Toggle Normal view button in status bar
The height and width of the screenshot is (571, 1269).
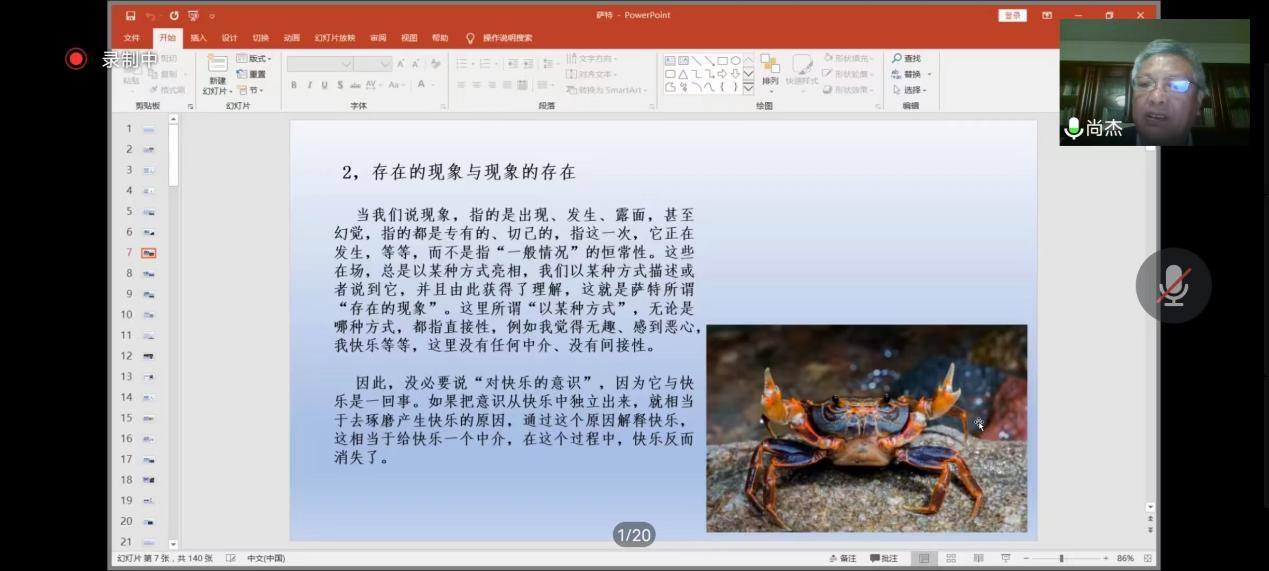coord(924,558)
